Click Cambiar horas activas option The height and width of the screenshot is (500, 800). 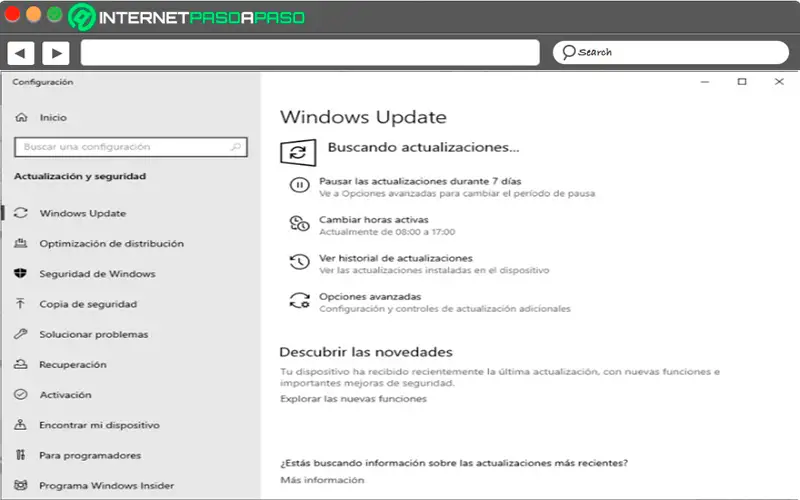pyautogui.click(x=373, y=219)
